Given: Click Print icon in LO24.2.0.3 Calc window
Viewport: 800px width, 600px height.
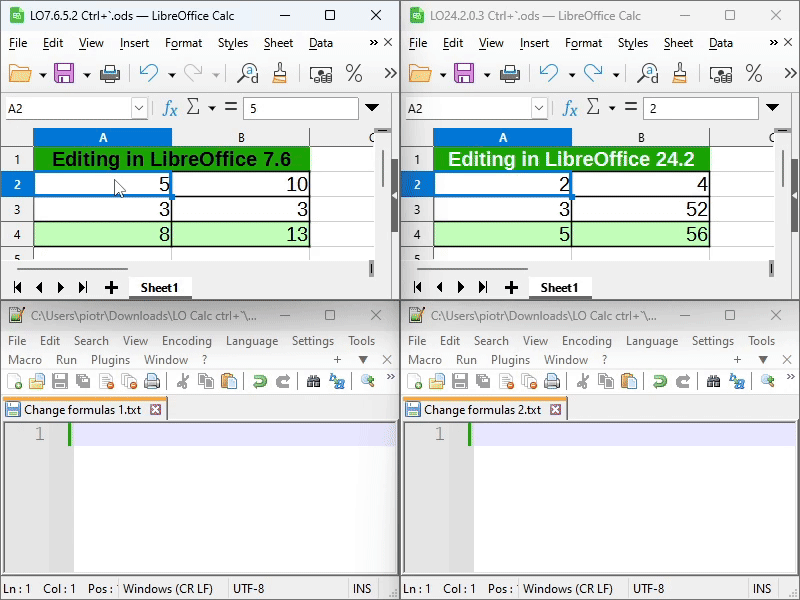Looking at the screenshot, I should [510, 74].
